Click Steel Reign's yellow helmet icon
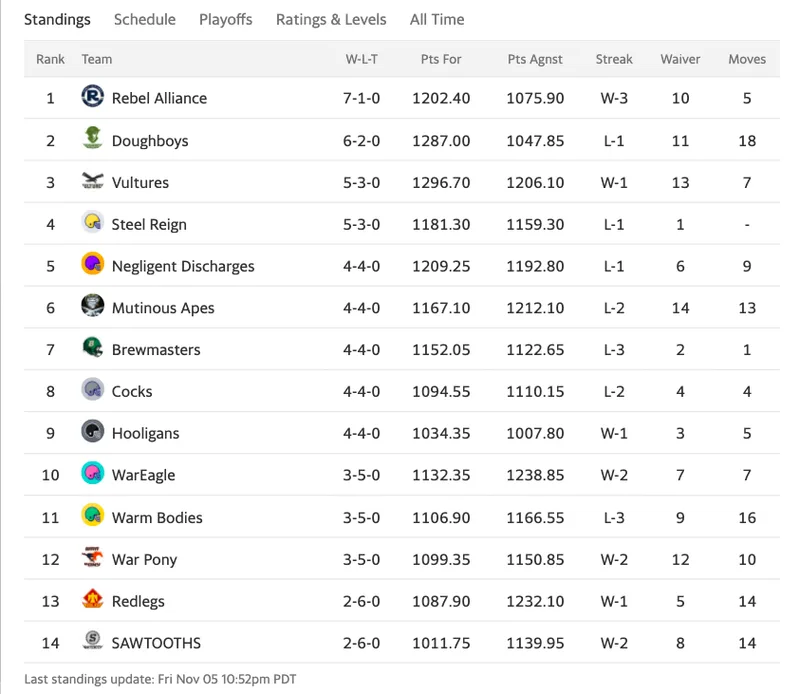This screenshot has width=800, height=694. pos(92,222)
